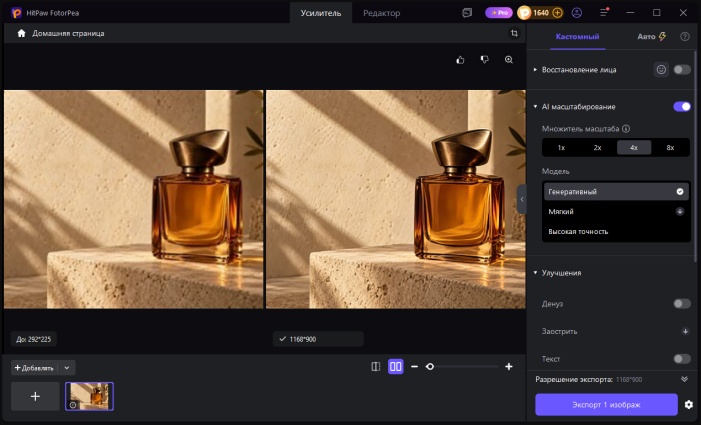Click Экспорт 1 изображ button

606,404
